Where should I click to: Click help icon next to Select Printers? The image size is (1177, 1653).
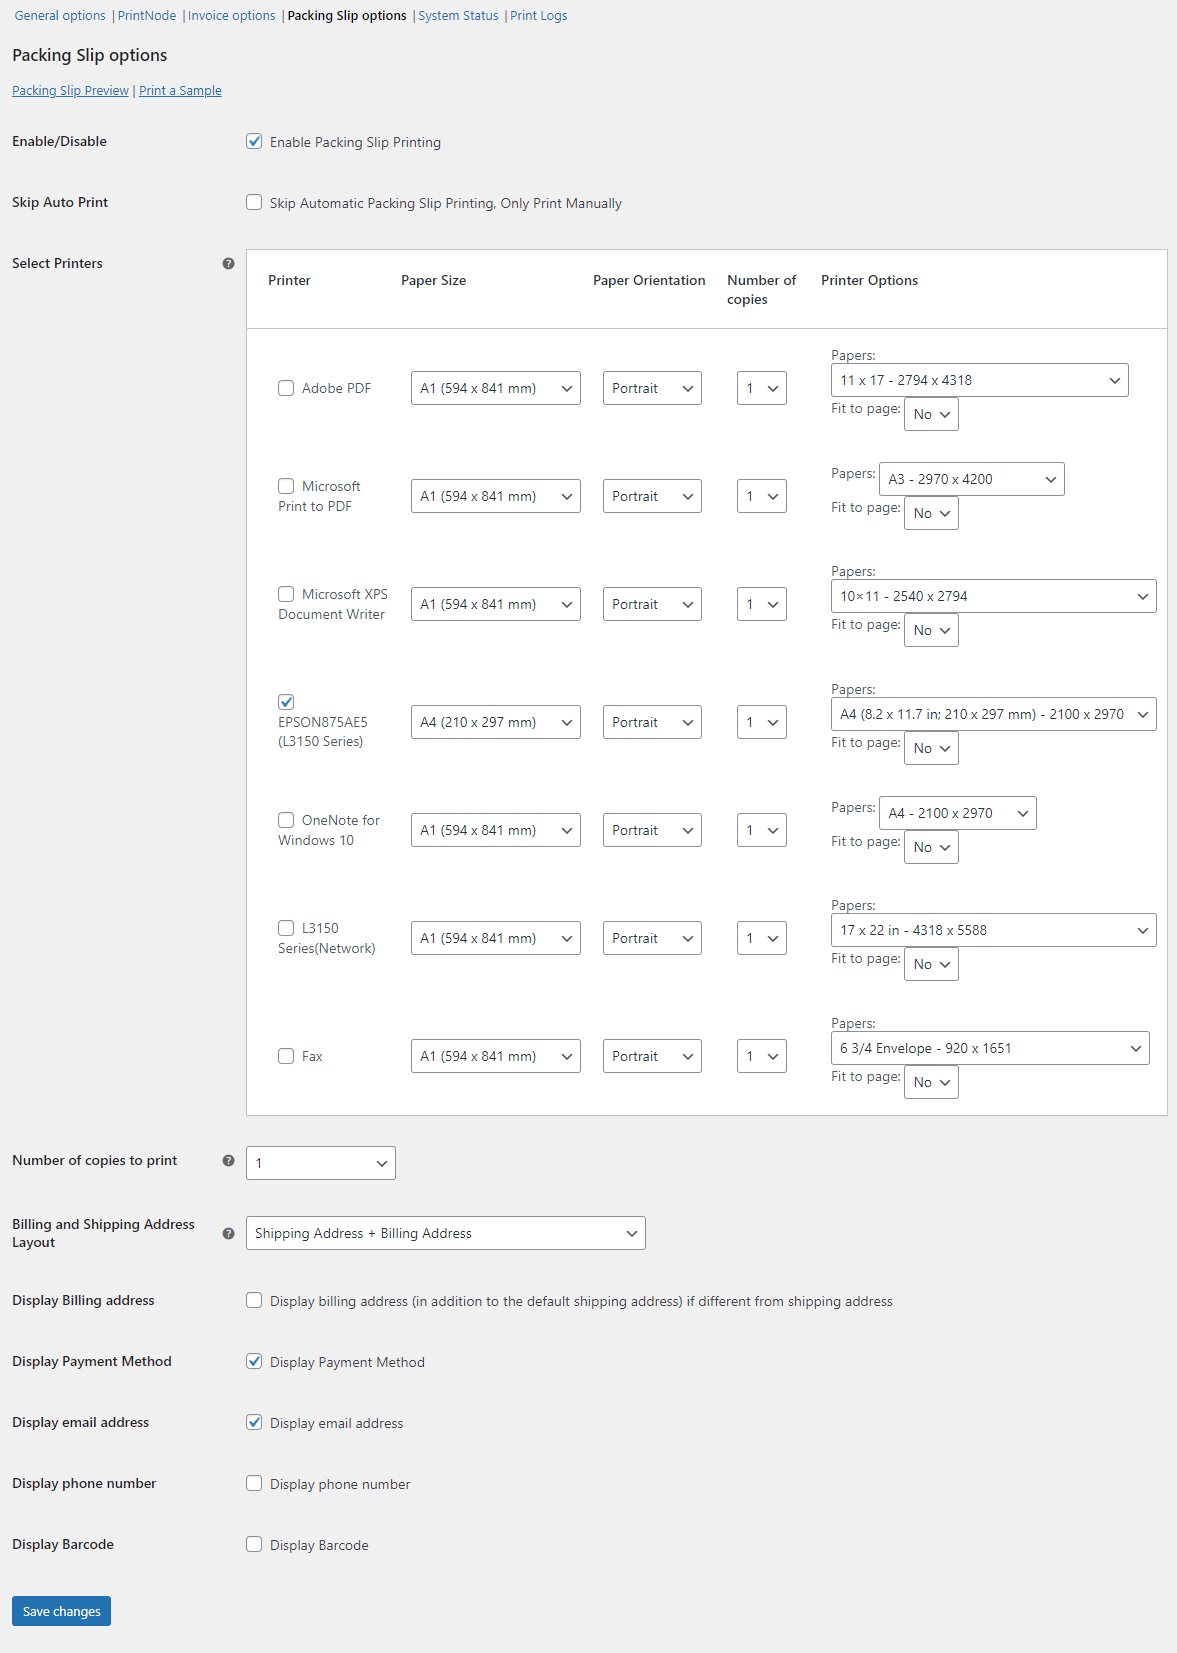(228, 264)
